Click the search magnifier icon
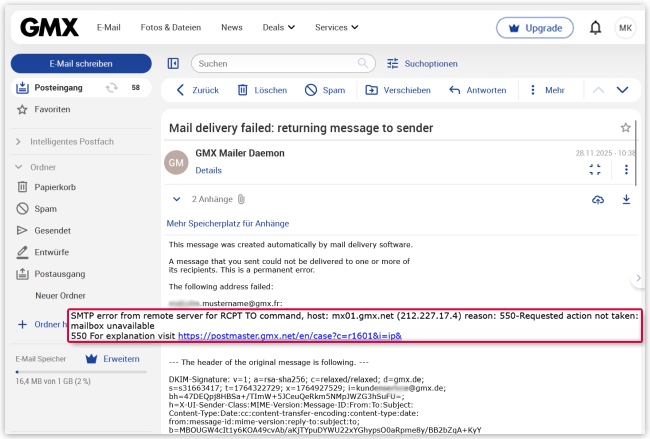 point(363,63)
